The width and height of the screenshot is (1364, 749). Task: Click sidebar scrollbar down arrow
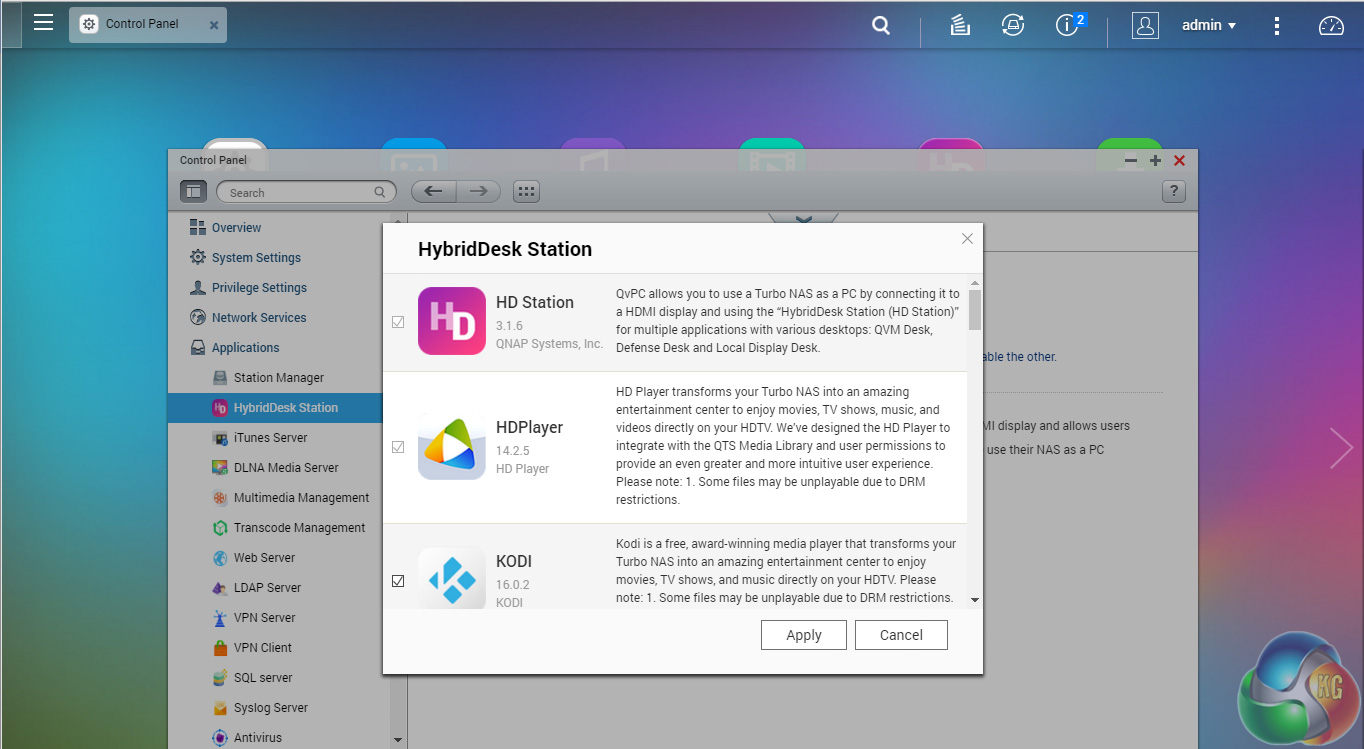tap(398, 740)
